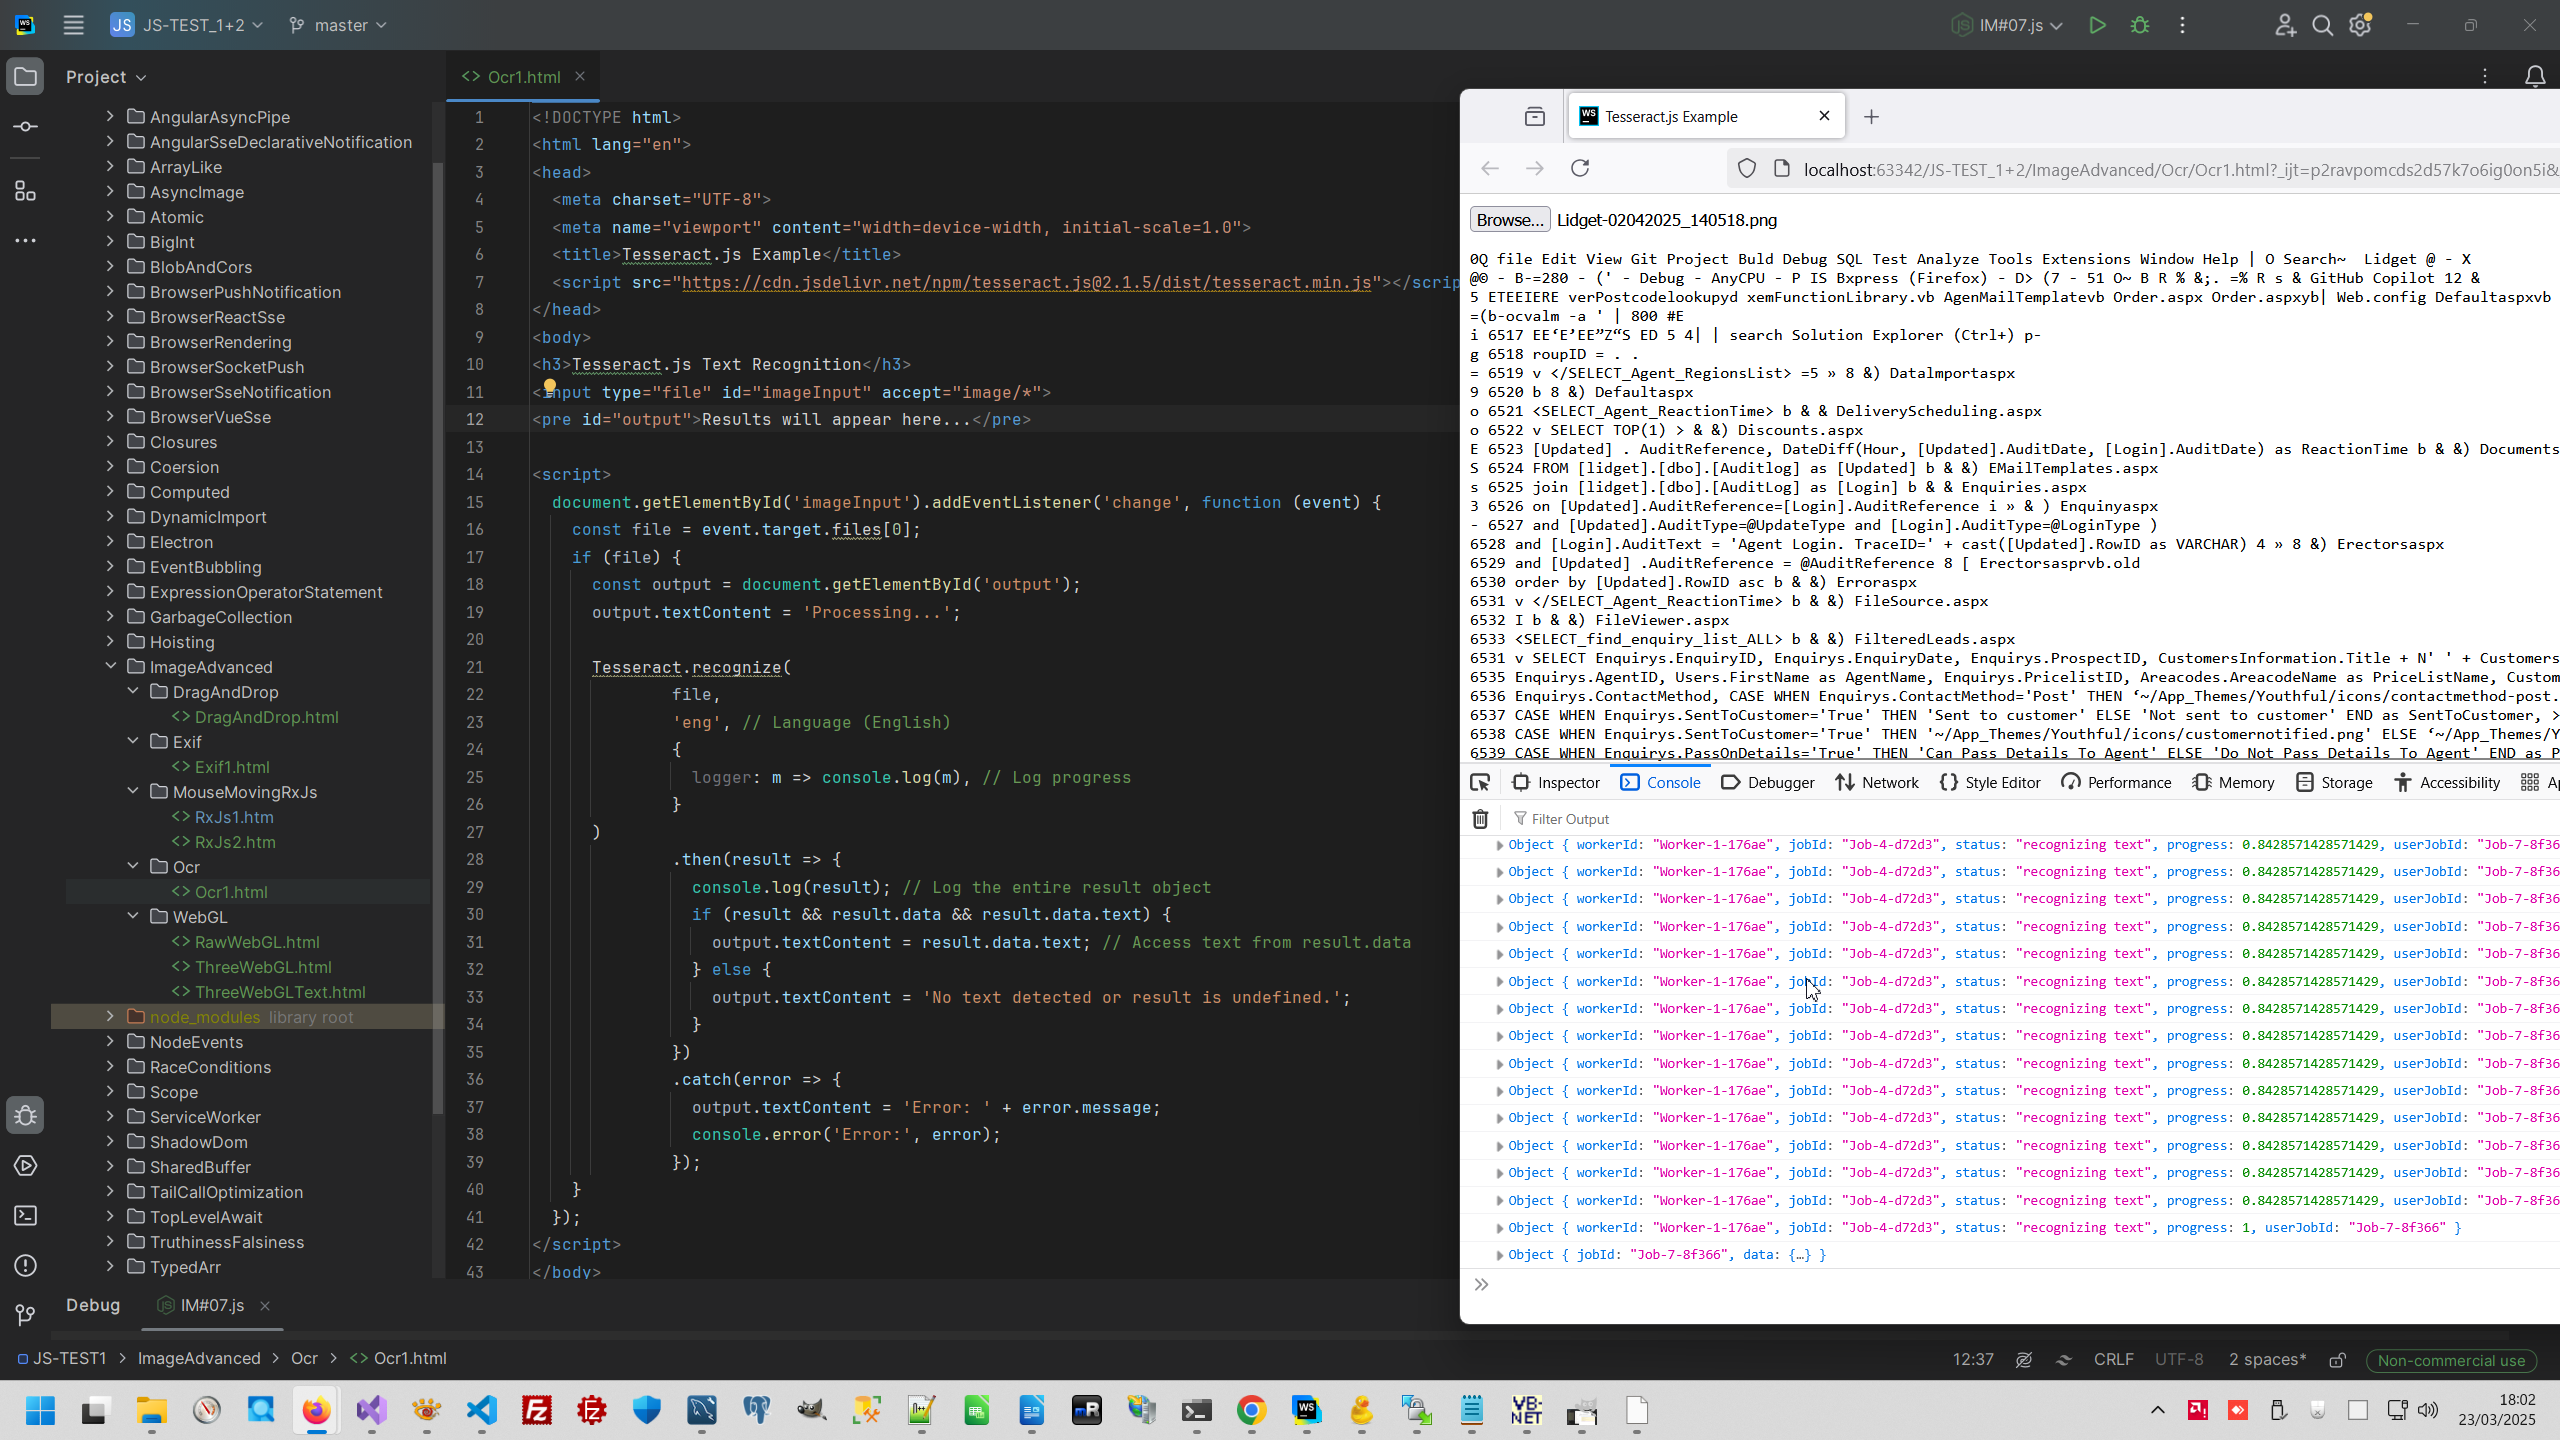Click the element picker icon in DevTools
Viewport: 2560px width, 1440px height.
[1480, 782]
